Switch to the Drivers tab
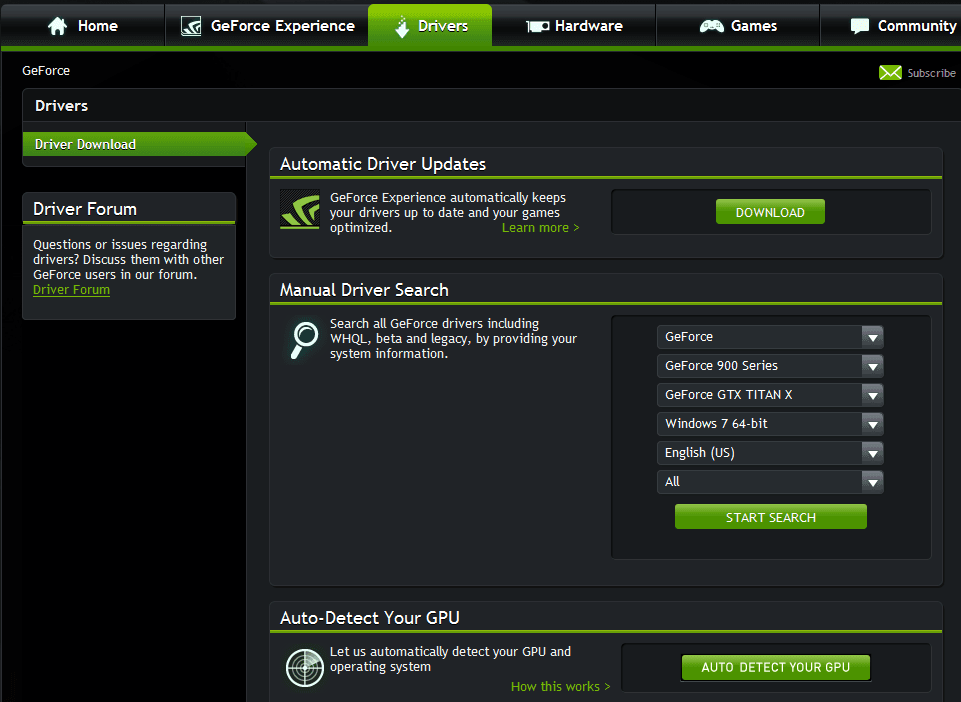Screen dimensions: 961x702 pyautogui.click(x=429, y=25)
